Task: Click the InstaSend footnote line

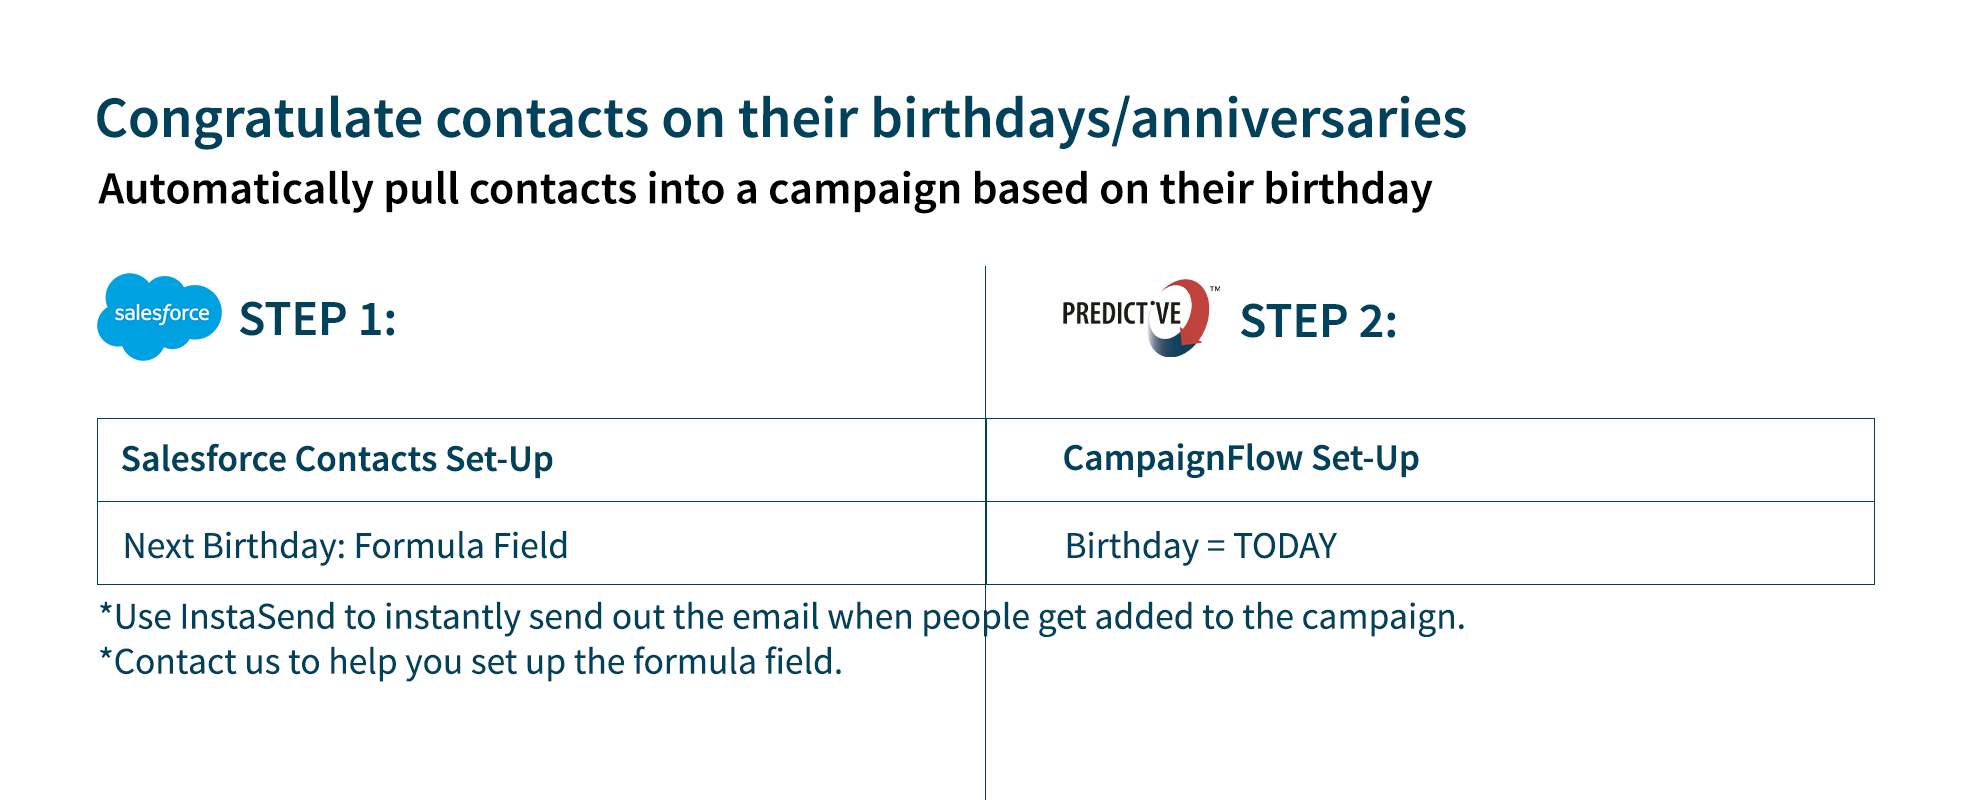Action: pyautogui.click(x=782, y=617)
